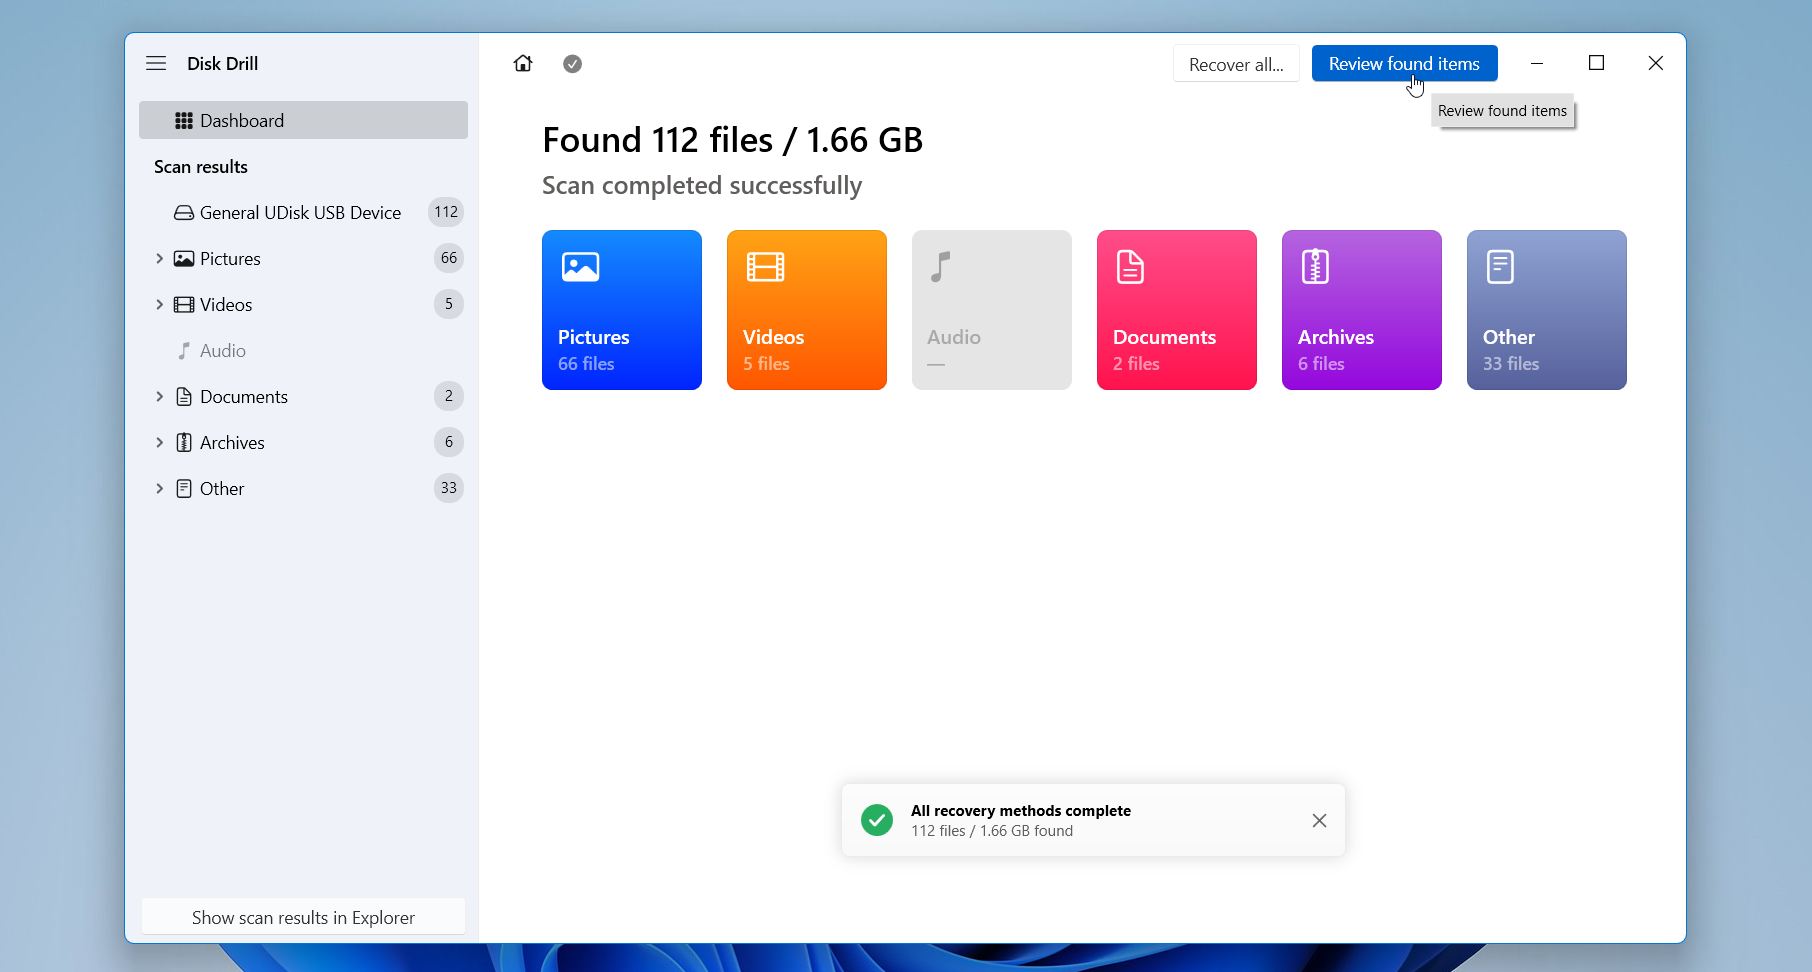Select General UDisk USB Device in the sidebar

(300, 212)
